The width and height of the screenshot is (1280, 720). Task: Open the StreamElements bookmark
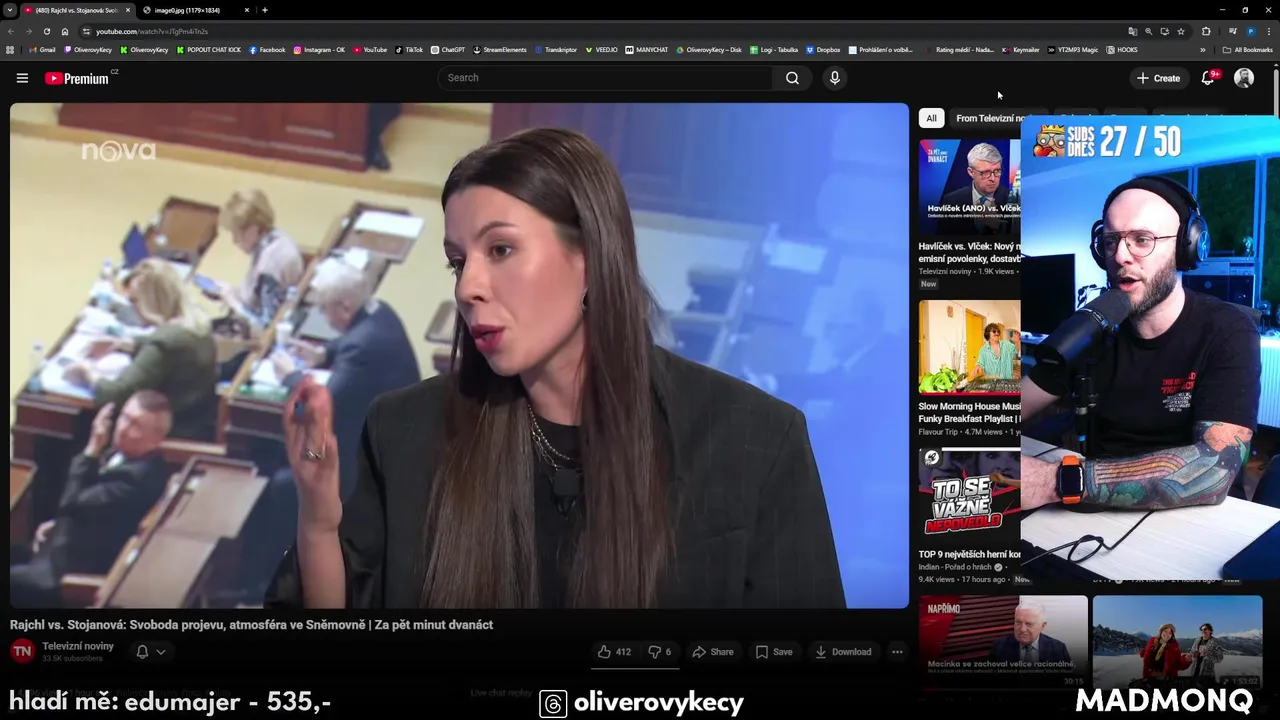500,49
